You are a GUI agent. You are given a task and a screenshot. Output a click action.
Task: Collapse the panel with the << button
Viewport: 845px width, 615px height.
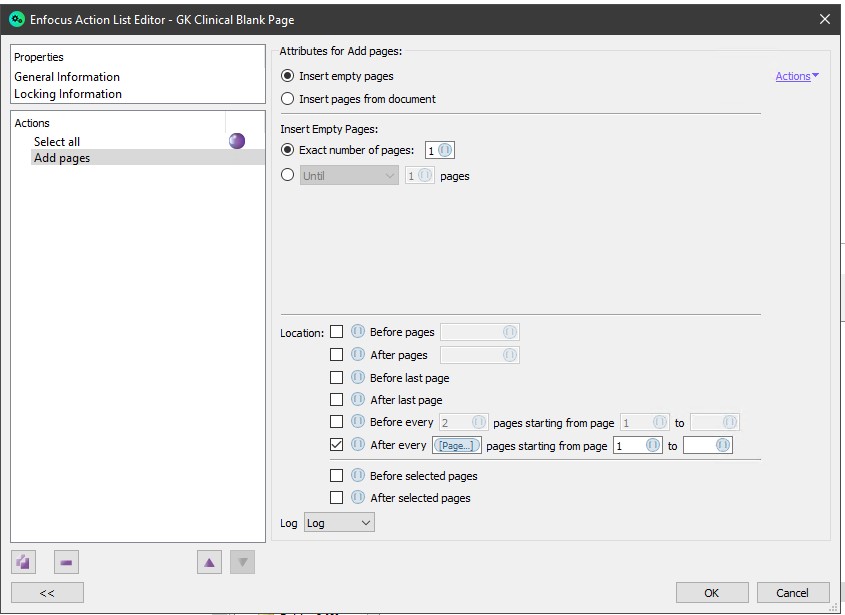[x=47, y=592]
